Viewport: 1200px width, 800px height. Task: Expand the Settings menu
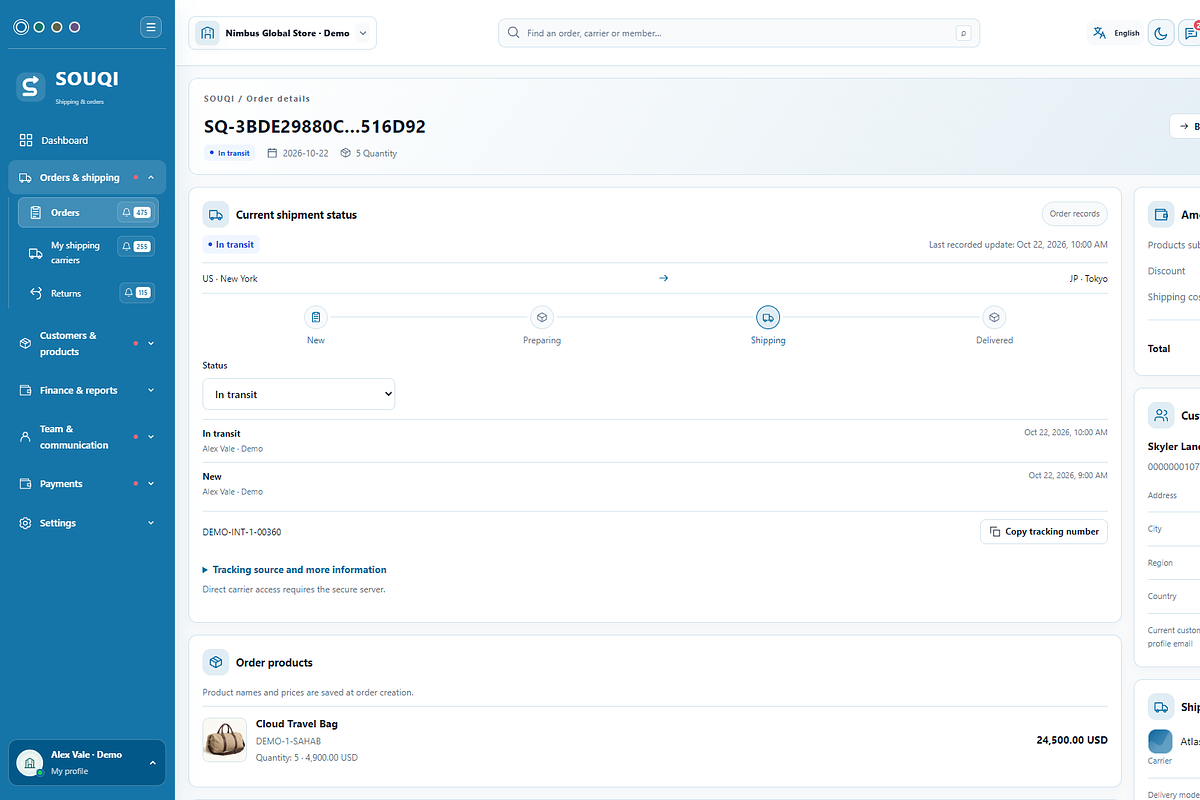[87, 523]
